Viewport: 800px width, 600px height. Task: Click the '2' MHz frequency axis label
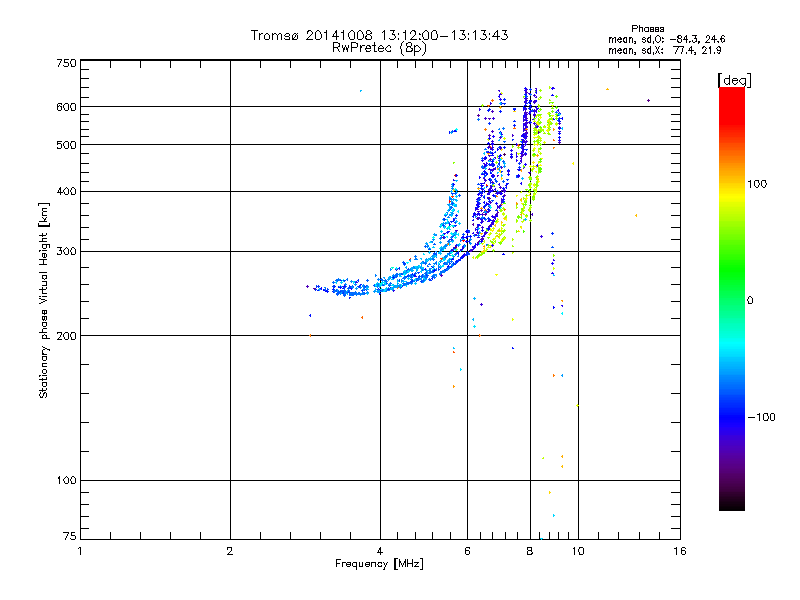tap(230, 551)
